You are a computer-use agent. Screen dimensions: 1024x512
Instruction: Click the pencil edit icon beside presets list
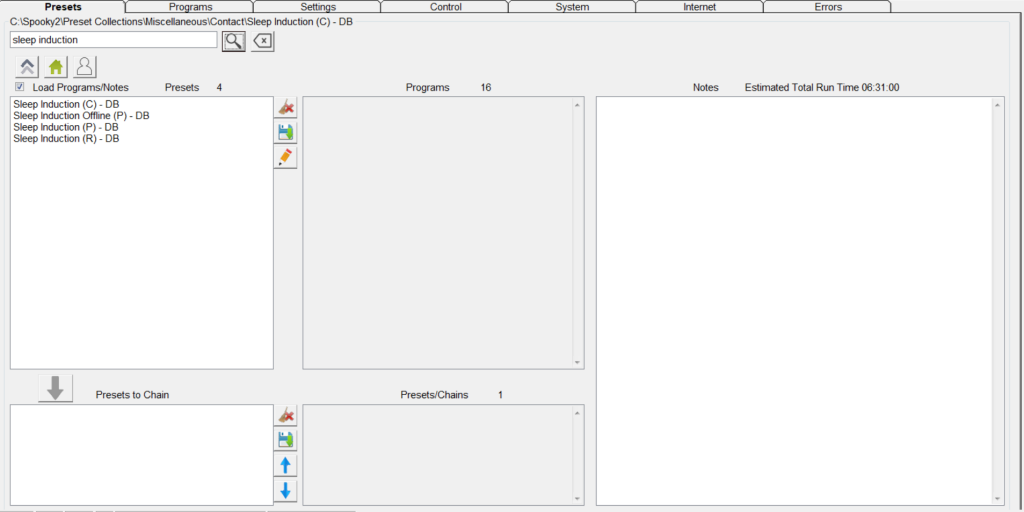(x=286, y=157)
